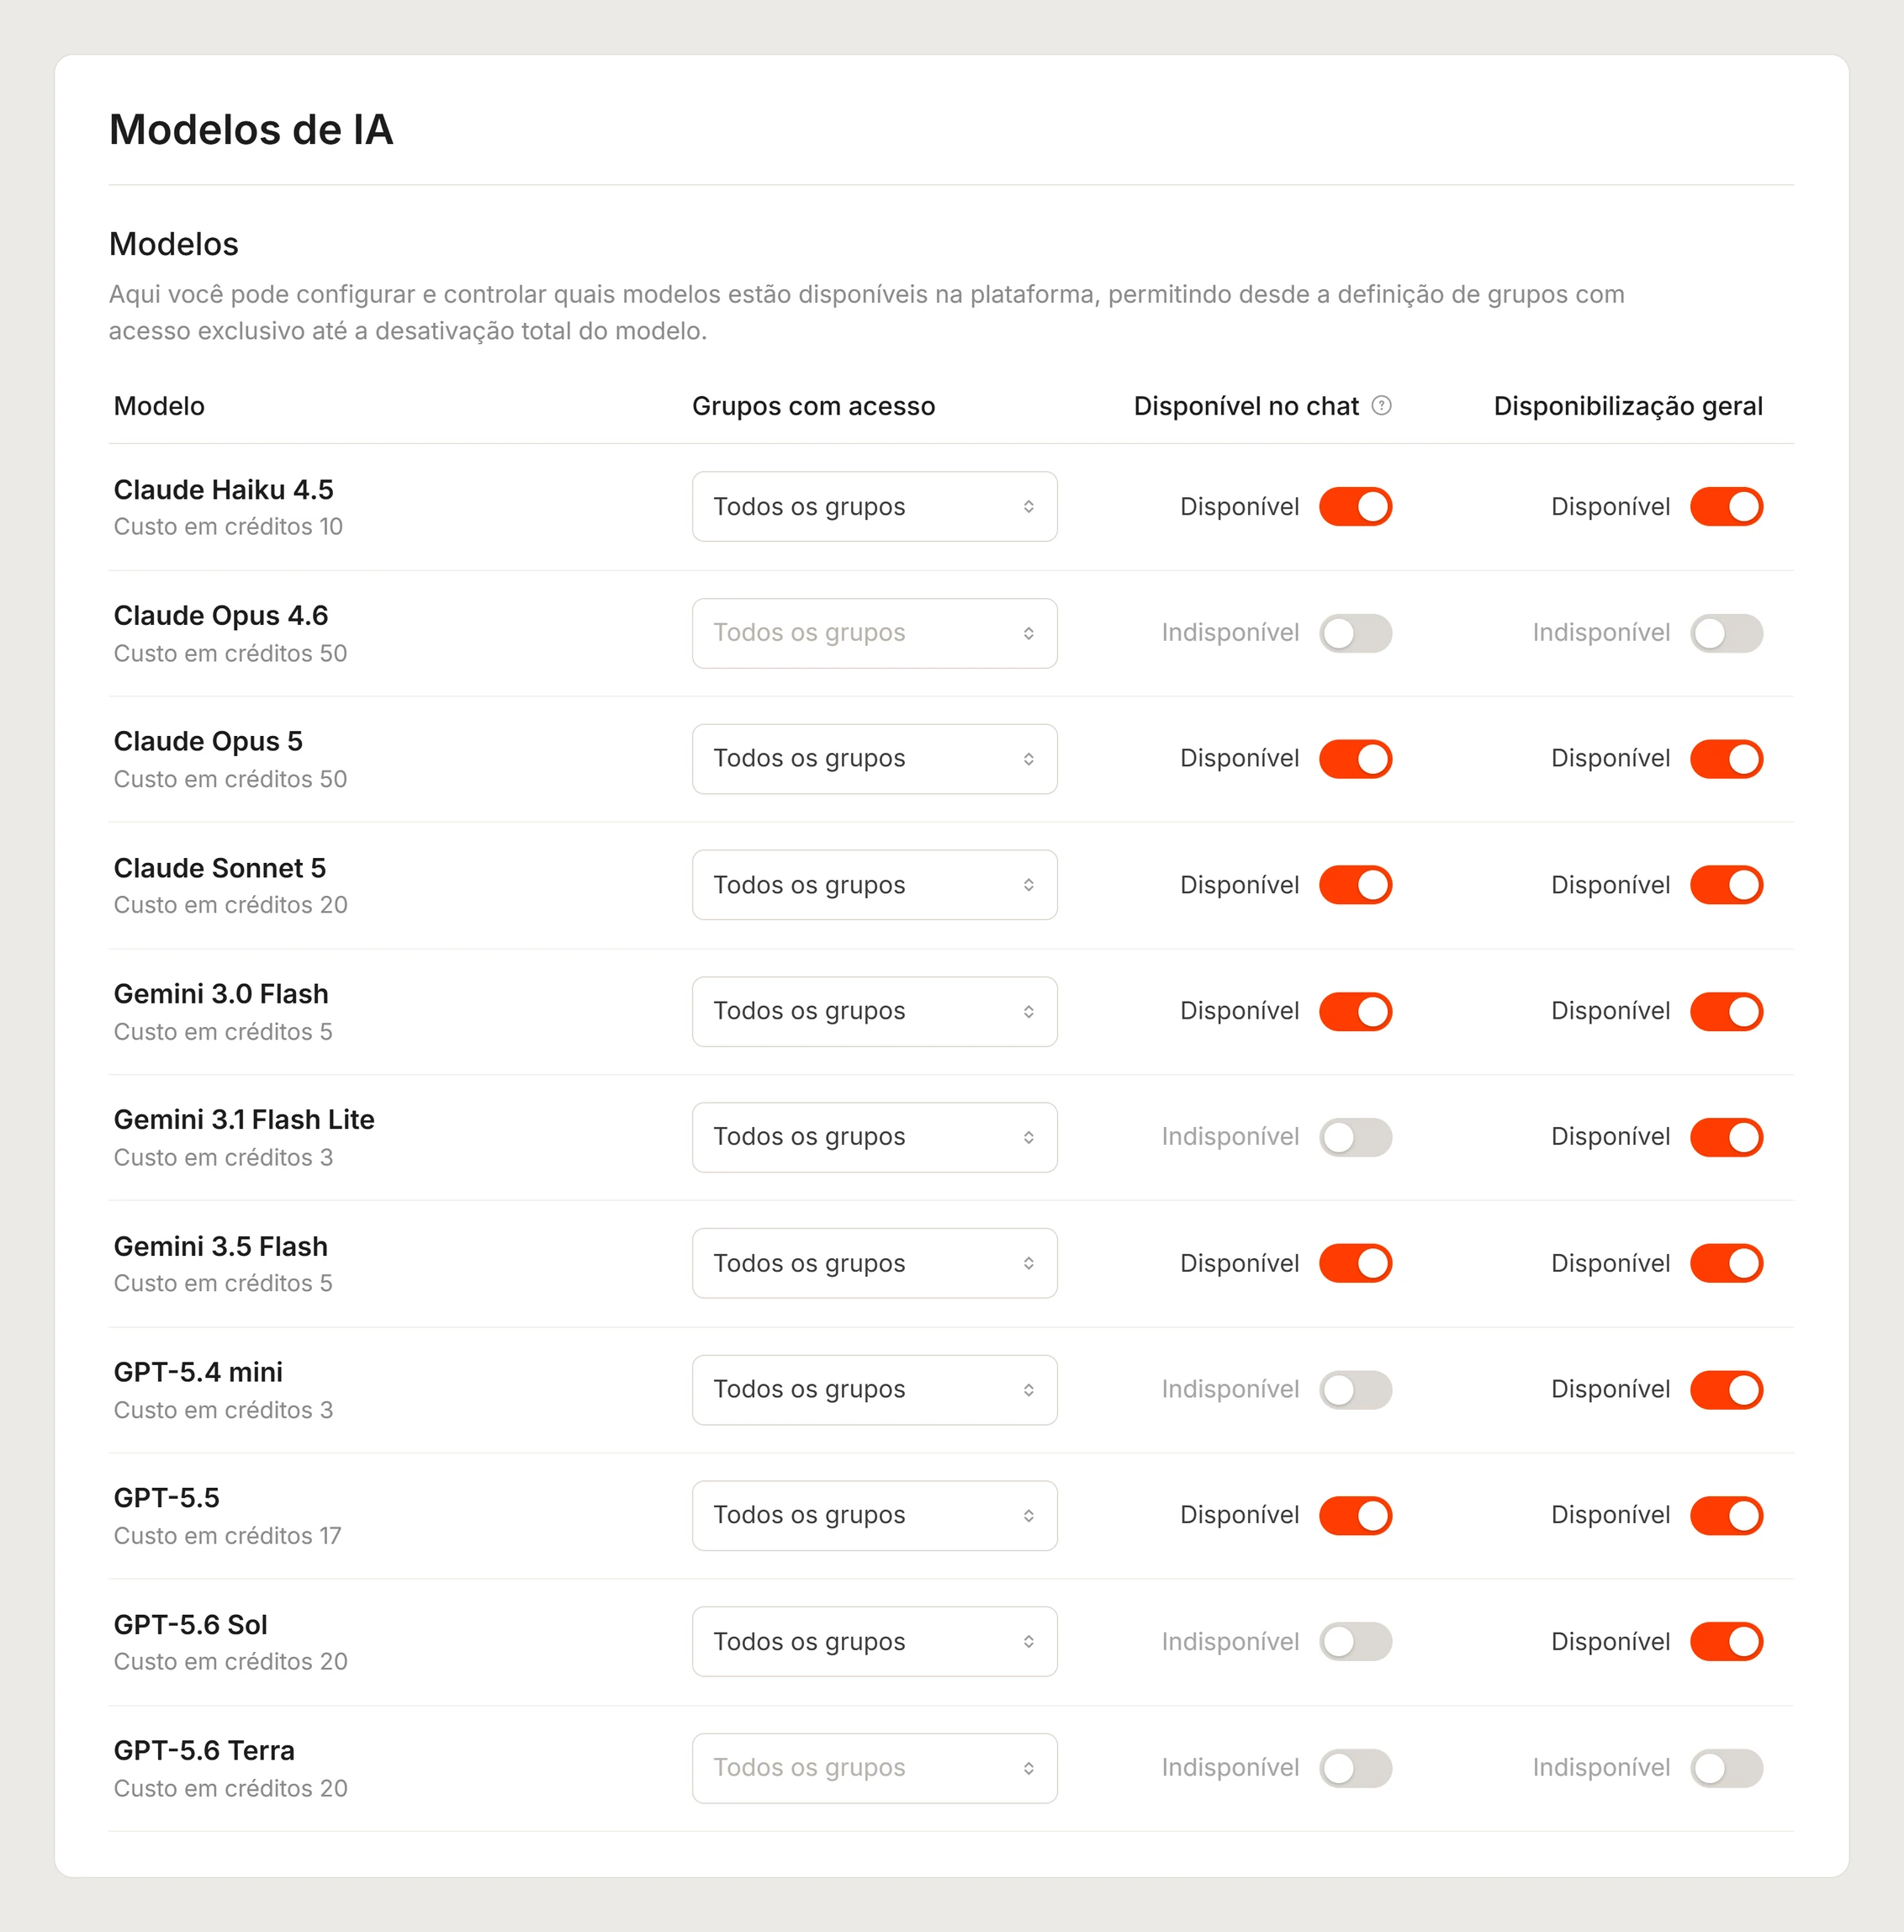The width and height of the screenshot is (1904, 1932).
Task: Click the help icon beside Disponível no chat
Action: (x=1381, y=405)
